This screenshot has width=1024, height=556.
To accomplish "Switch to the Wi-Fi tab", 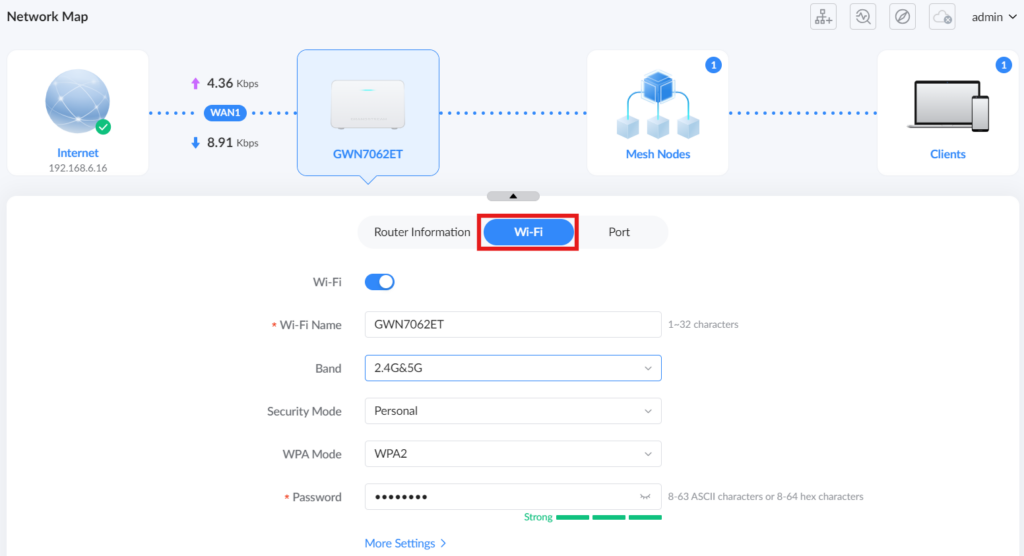I will (528, 232).
